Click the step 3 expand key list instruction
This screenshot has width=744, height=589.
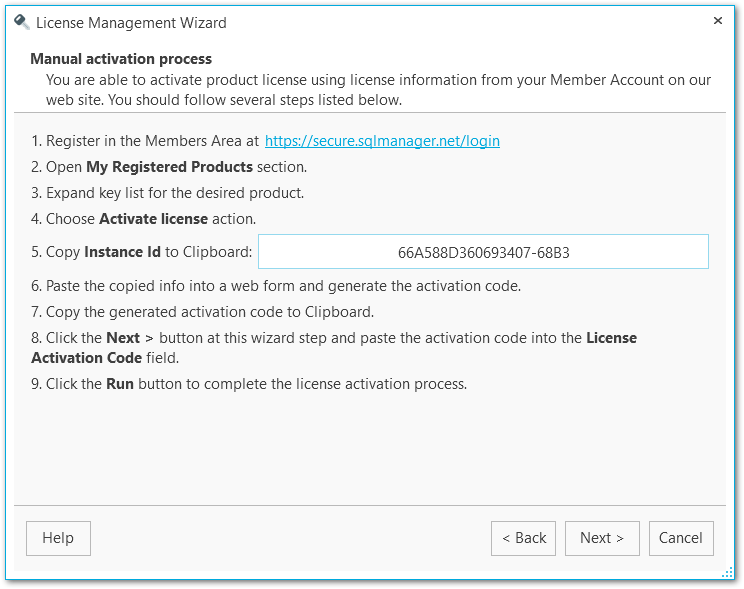click(x=167, y=193)
